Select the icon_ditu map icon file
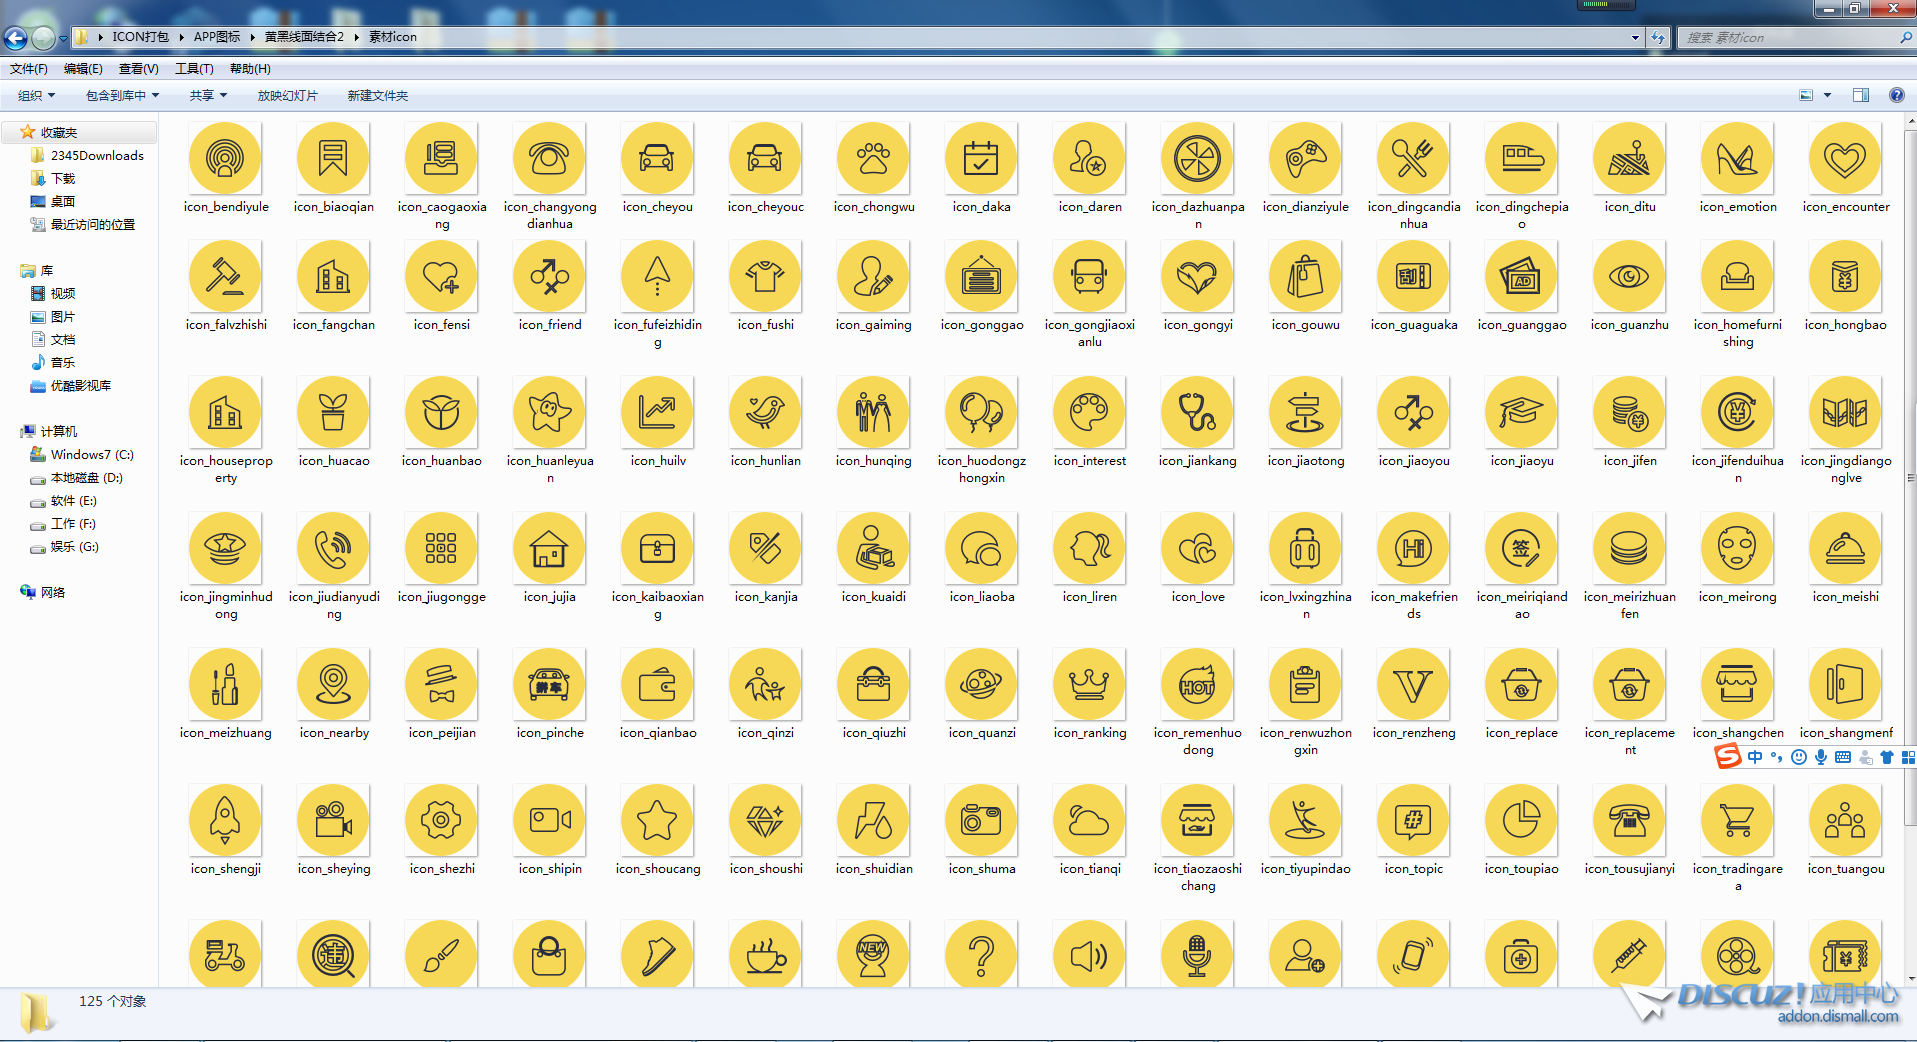Screen dimensions: 1917x1042 click(1629, 159)
